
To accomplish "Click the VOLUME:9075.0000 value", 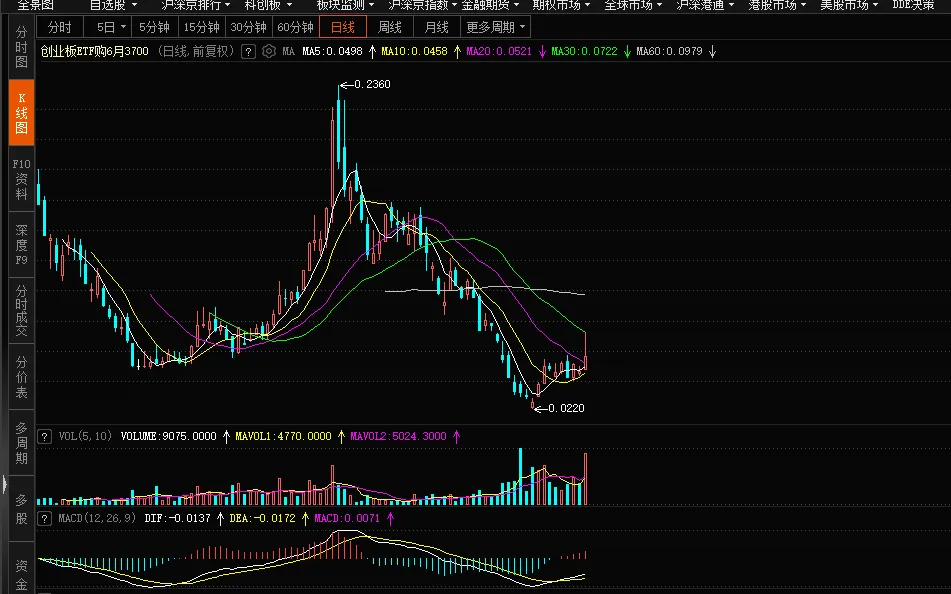I will (169, 436).
